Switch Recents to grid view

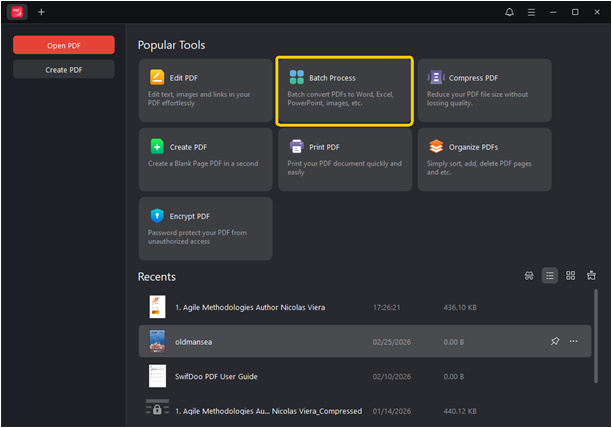click(x=570, y=276)
